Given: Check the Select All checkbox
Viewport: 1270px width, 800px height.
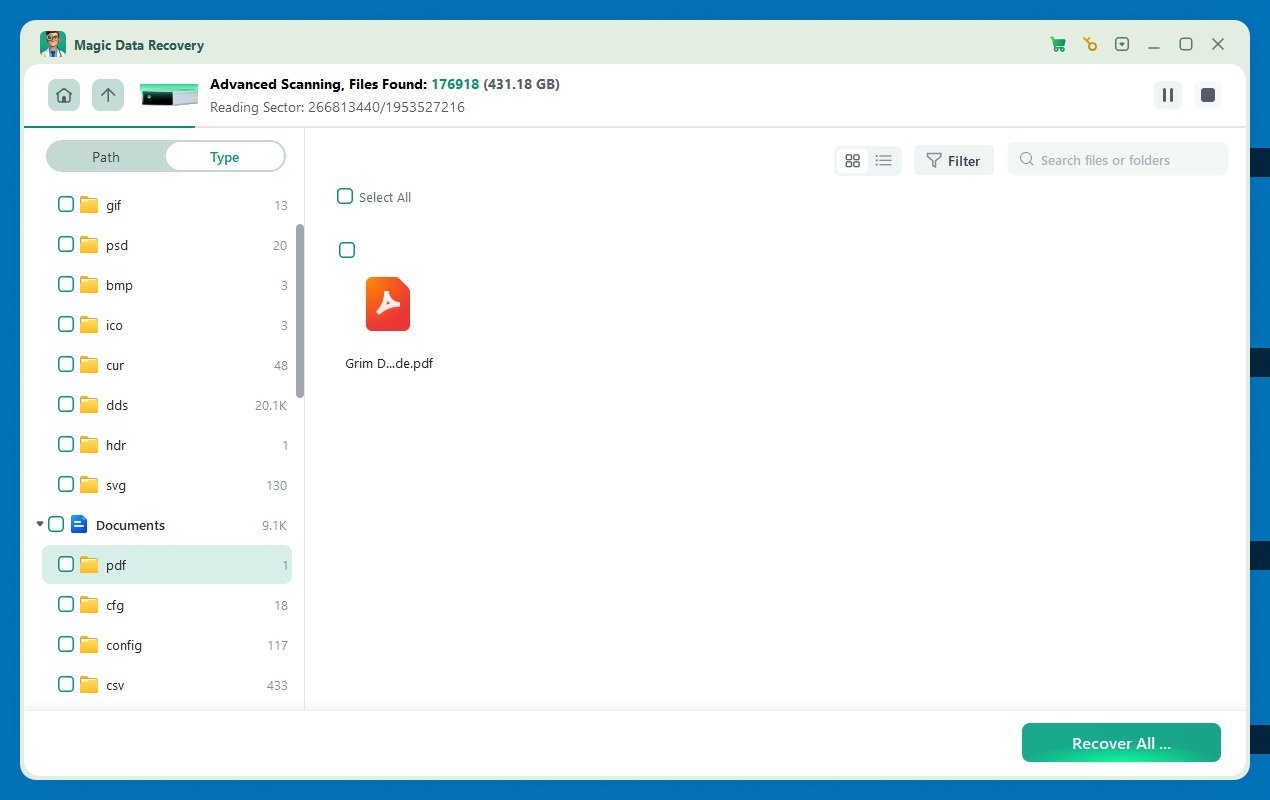Looking at the screenshot, I should (x=345, y=197).
